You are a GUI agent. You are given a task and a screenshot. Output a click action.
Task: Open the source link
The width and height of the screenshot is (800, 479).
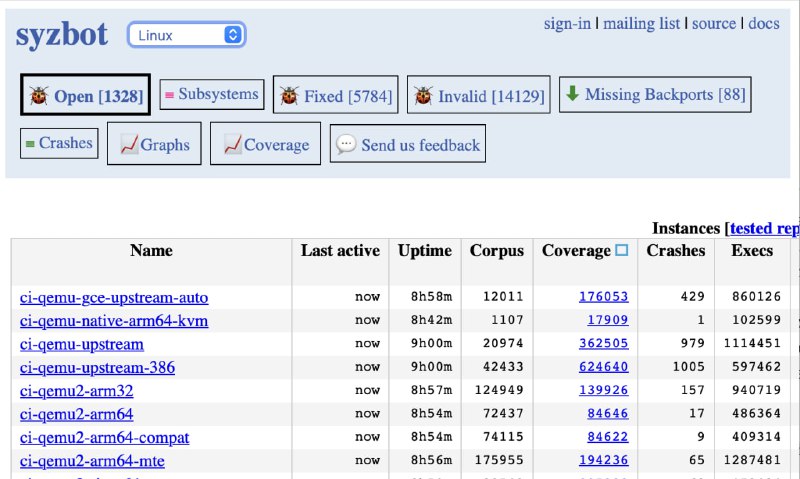point(714,23)
